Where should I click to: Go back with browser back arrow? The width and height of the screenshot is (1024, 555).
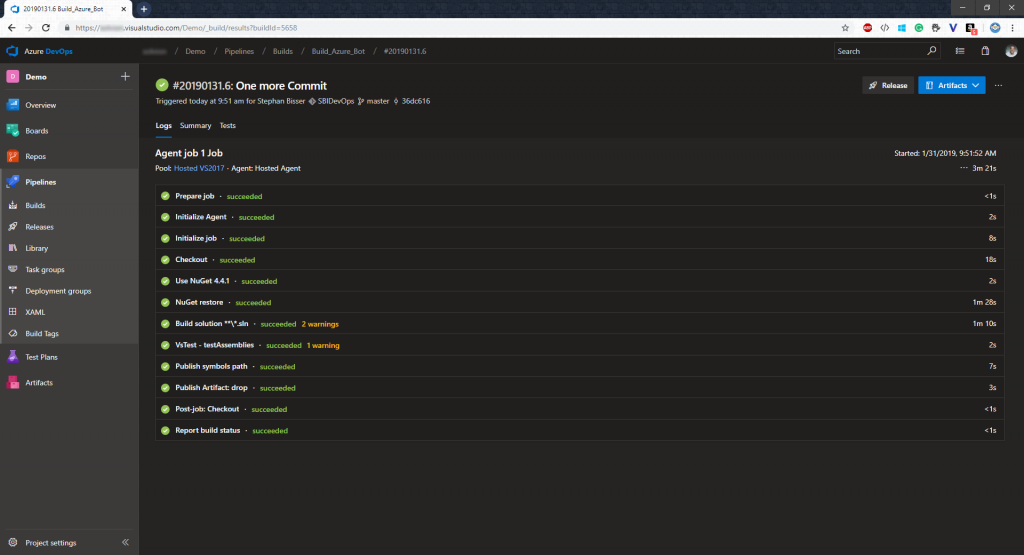point(11,27)
